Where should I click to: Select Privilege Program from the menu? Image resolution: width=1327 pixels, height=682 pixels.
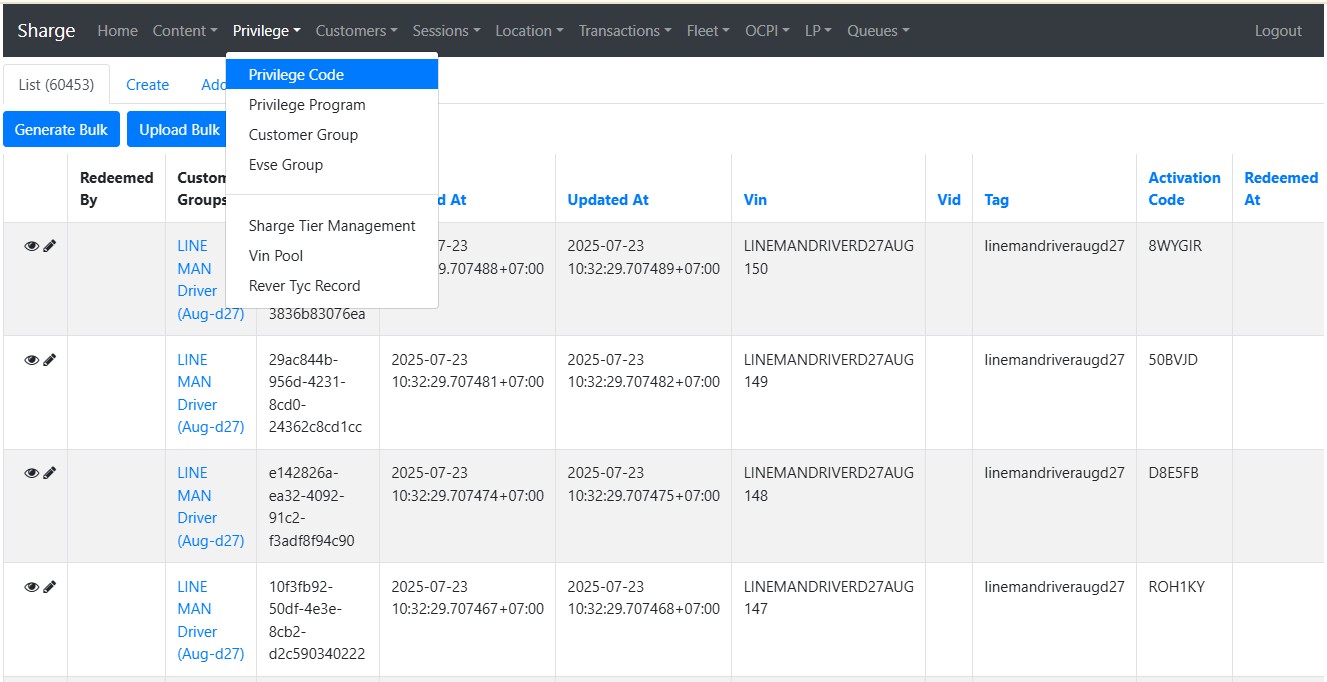tap(307, 105)
